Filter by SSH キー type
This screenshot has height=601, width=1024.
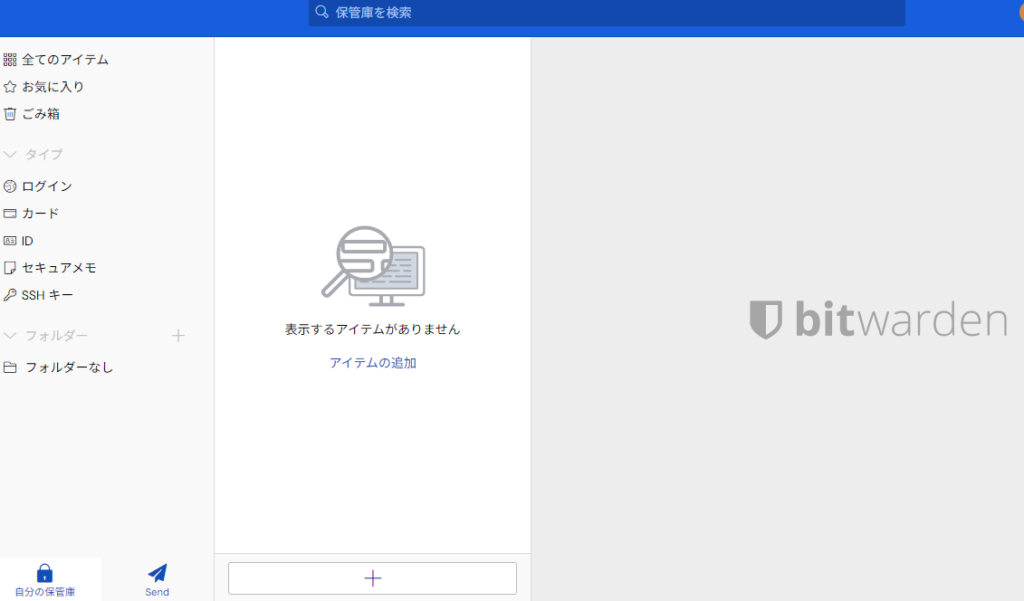click(x=47, y=295)
